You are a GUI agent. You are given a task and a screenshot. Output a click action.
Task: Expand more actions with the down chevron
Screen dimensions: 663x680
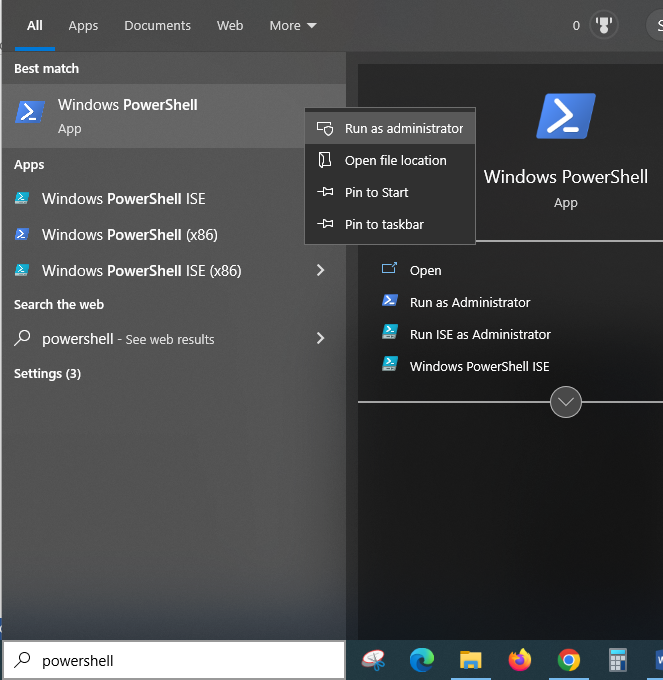[566, 402]
